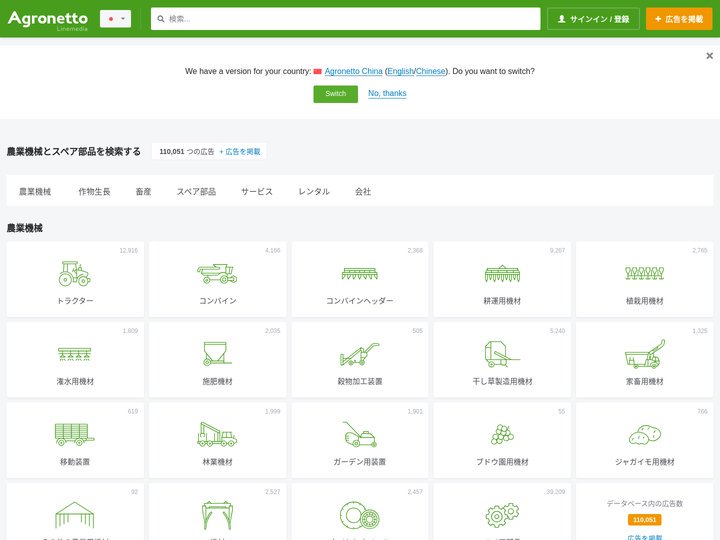
Task: Switch to the スペア部品 tab
Action: point(196,191)
